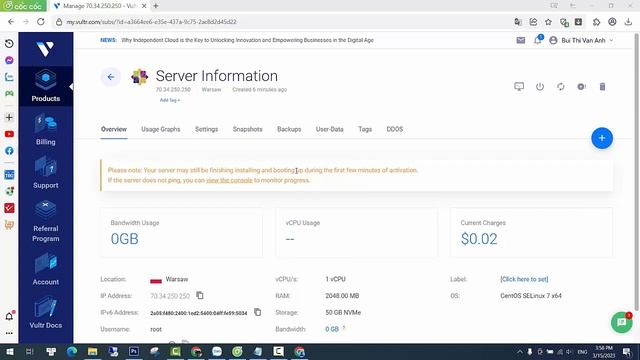Open the Vultr notifications bell
This screenshot has height=360, width=640.
[x=538, y=40]
